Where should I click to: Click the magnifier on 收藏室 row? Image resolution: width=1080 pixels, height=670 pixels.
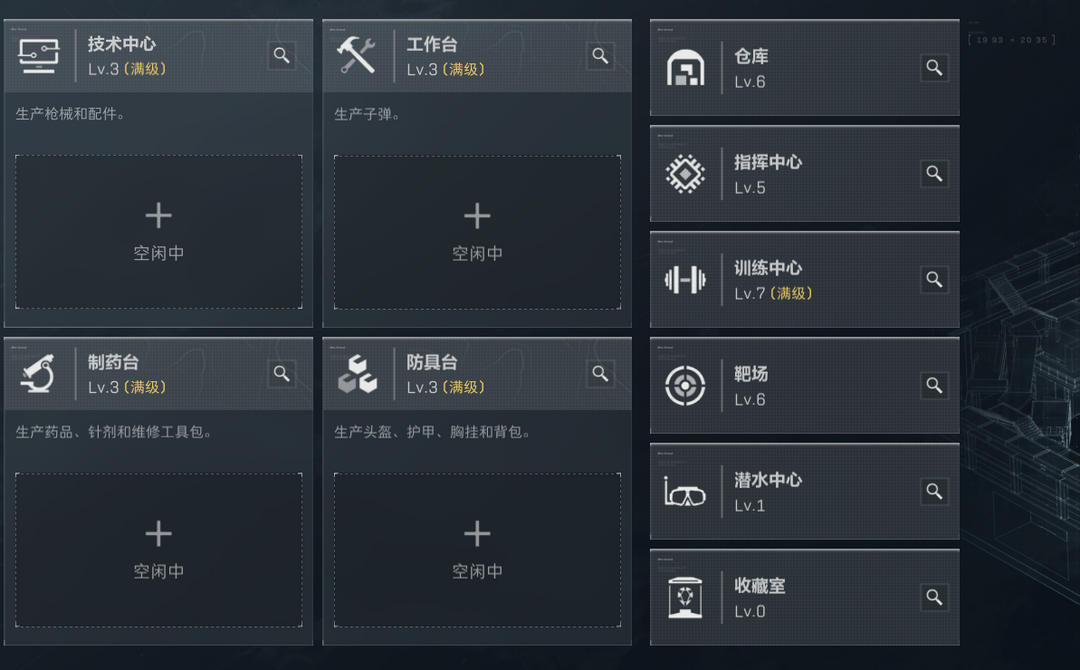934,598
